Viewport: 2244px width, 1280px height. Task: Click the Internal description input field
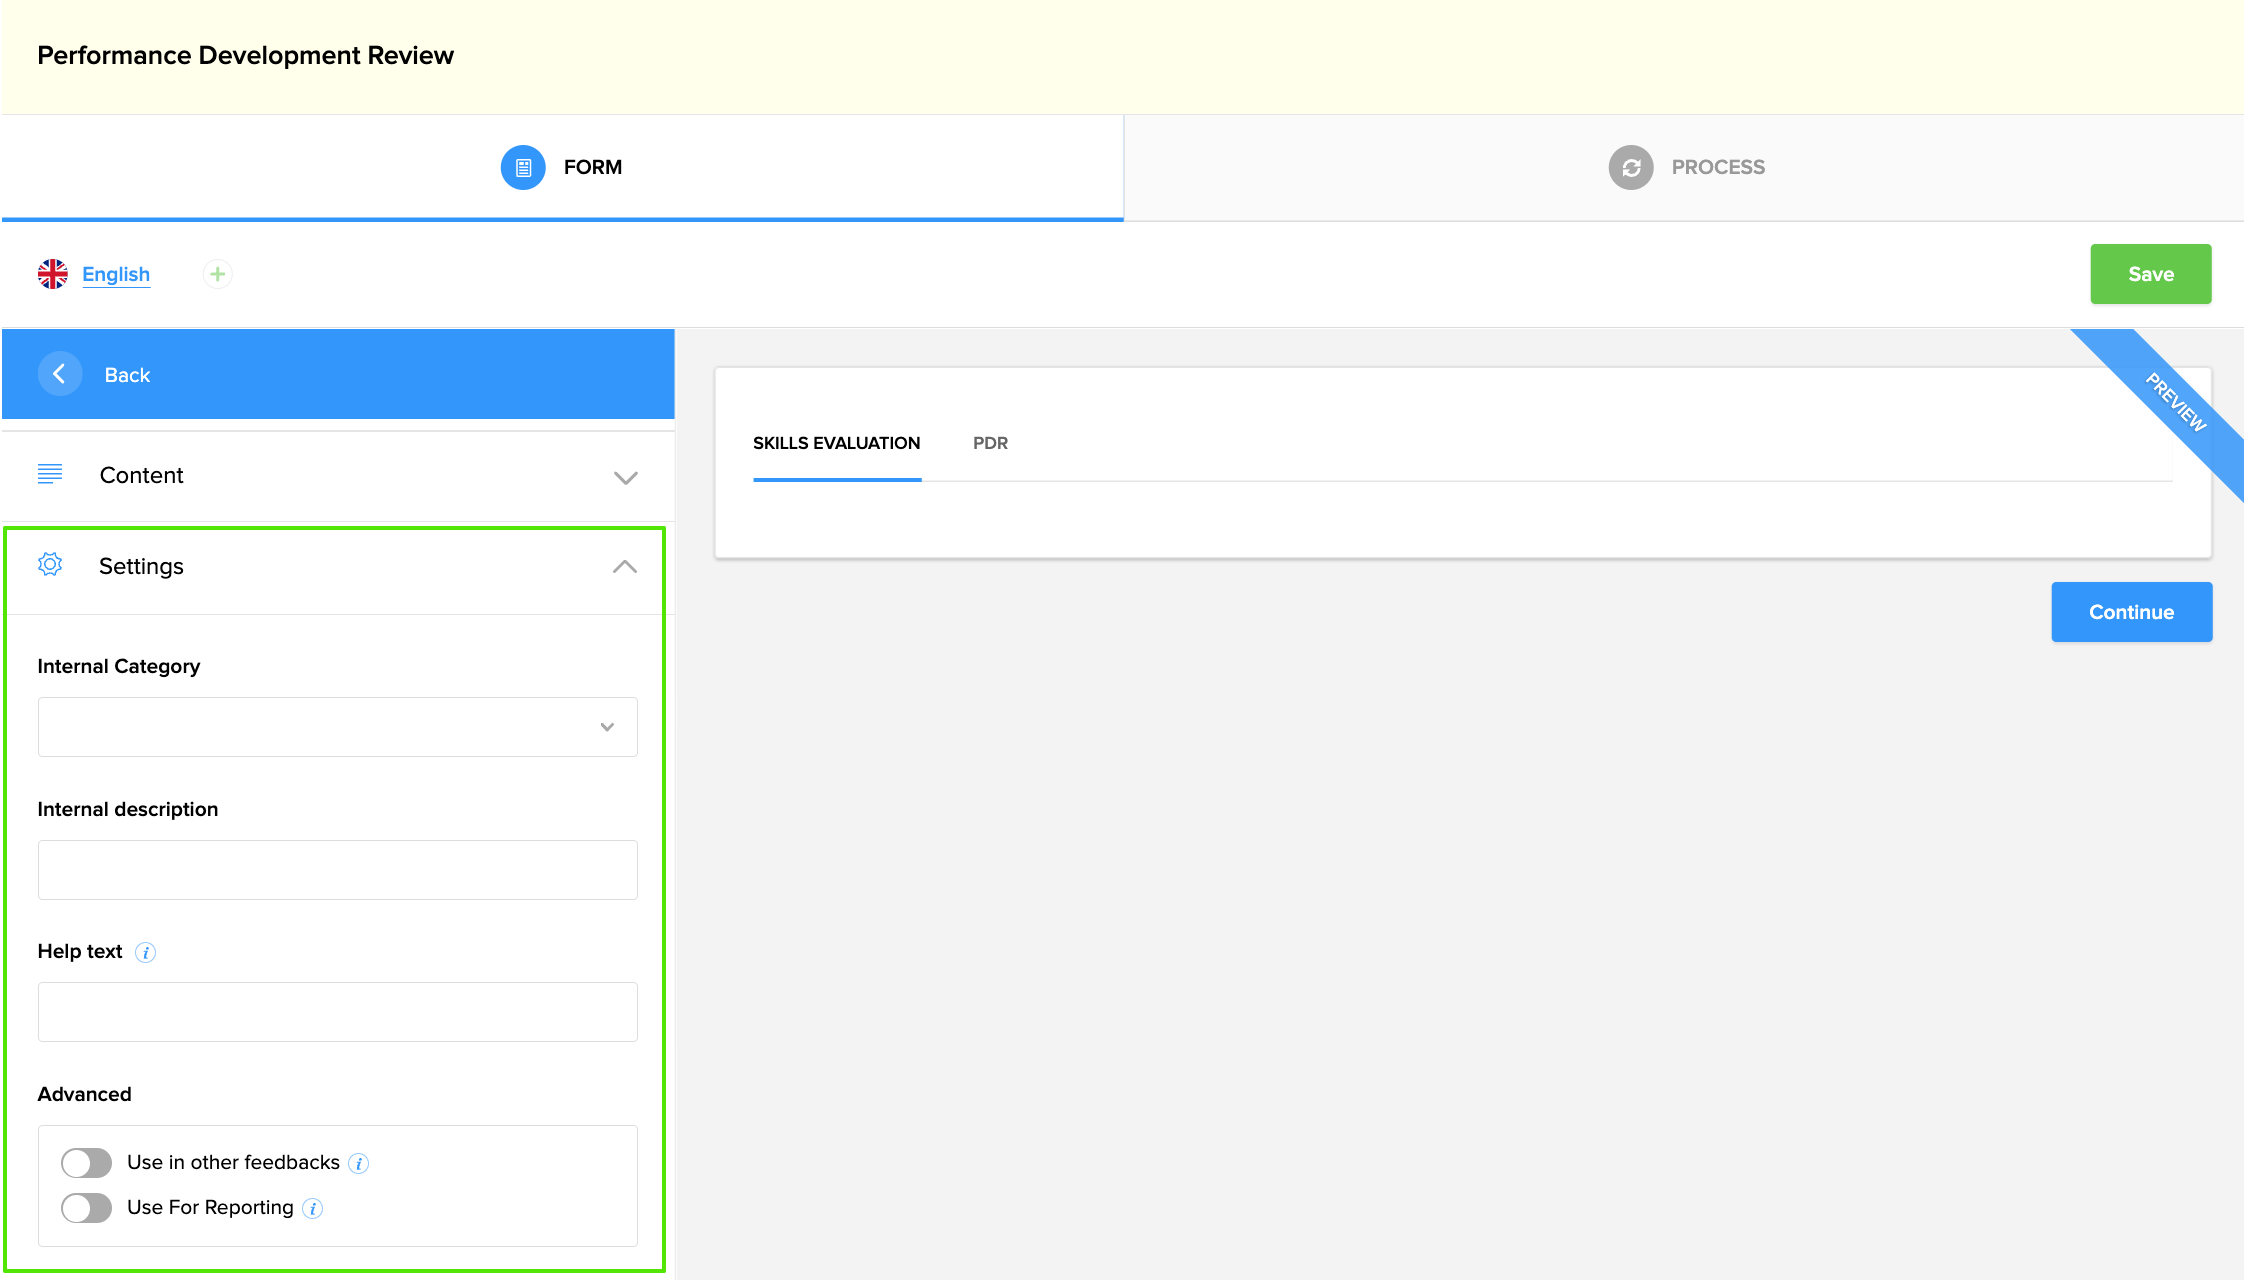pyautogui.click(x=337, y=870)
